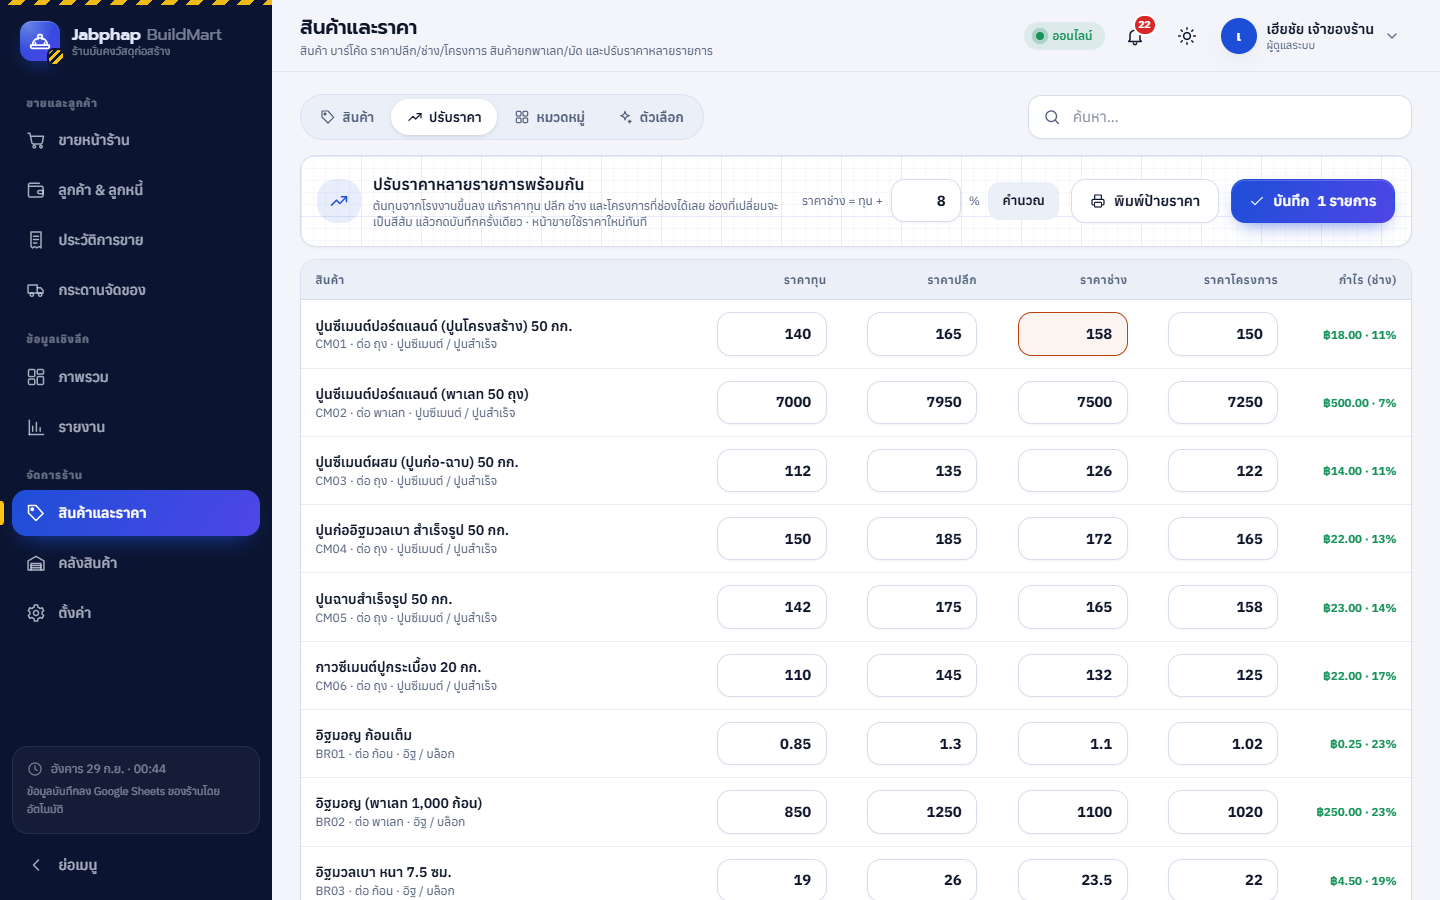Image resolution: width=1440 pixels, height=900 pixels.
Task: Click the bulk price adjustment trend icon
Action: [x=339, y=201]
